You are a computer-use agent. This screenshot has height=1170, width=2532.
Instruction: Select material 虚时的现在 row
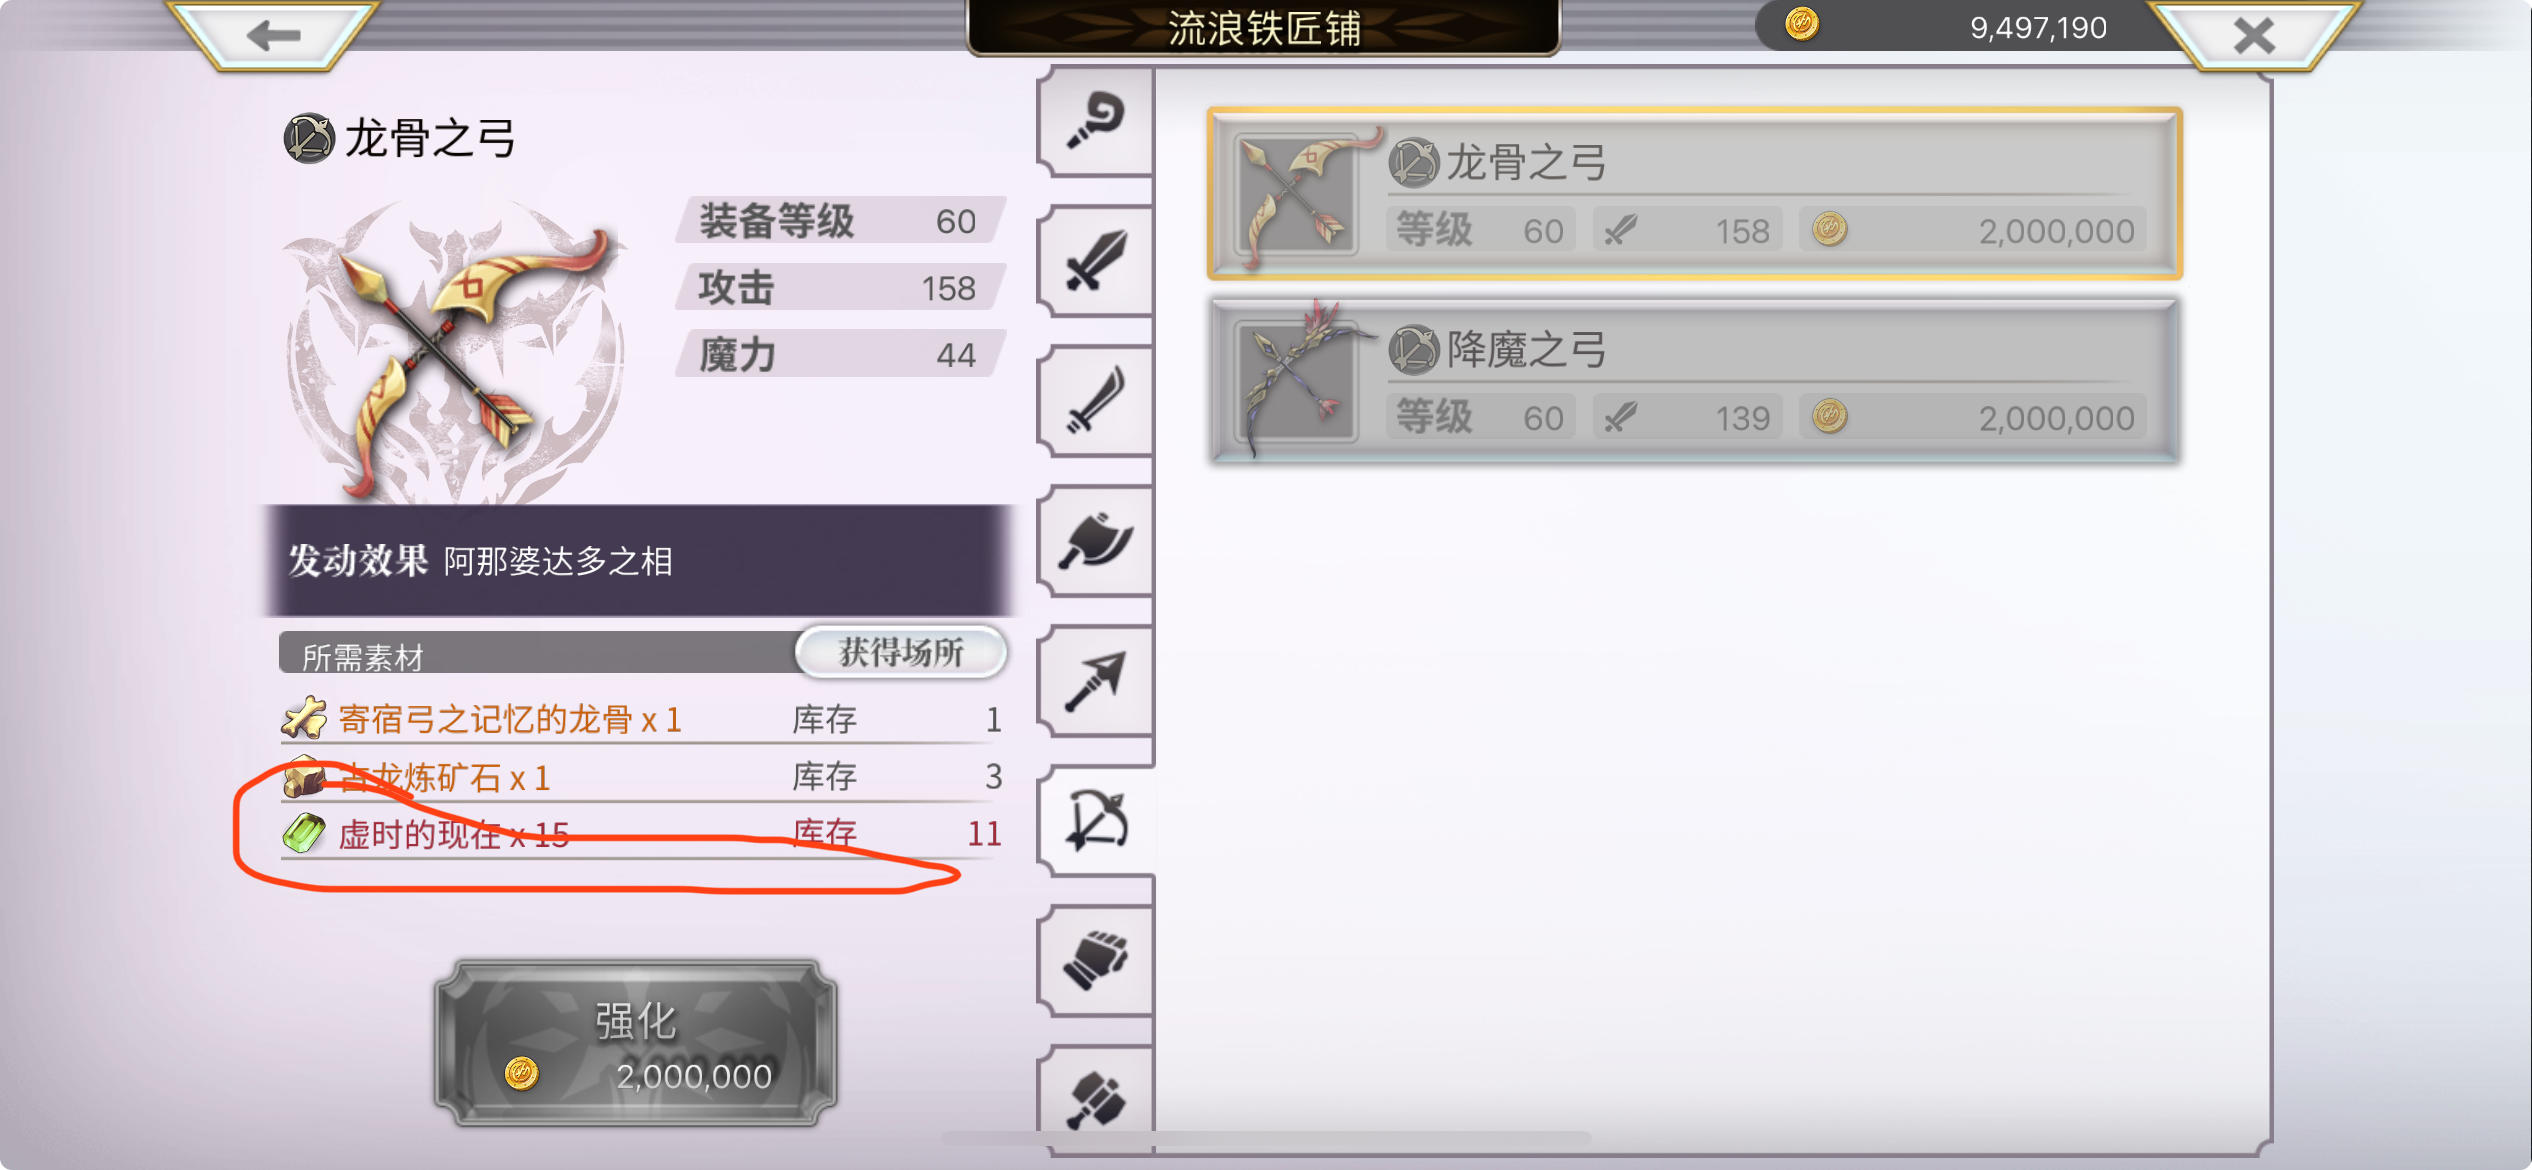(x=641, y=834)
